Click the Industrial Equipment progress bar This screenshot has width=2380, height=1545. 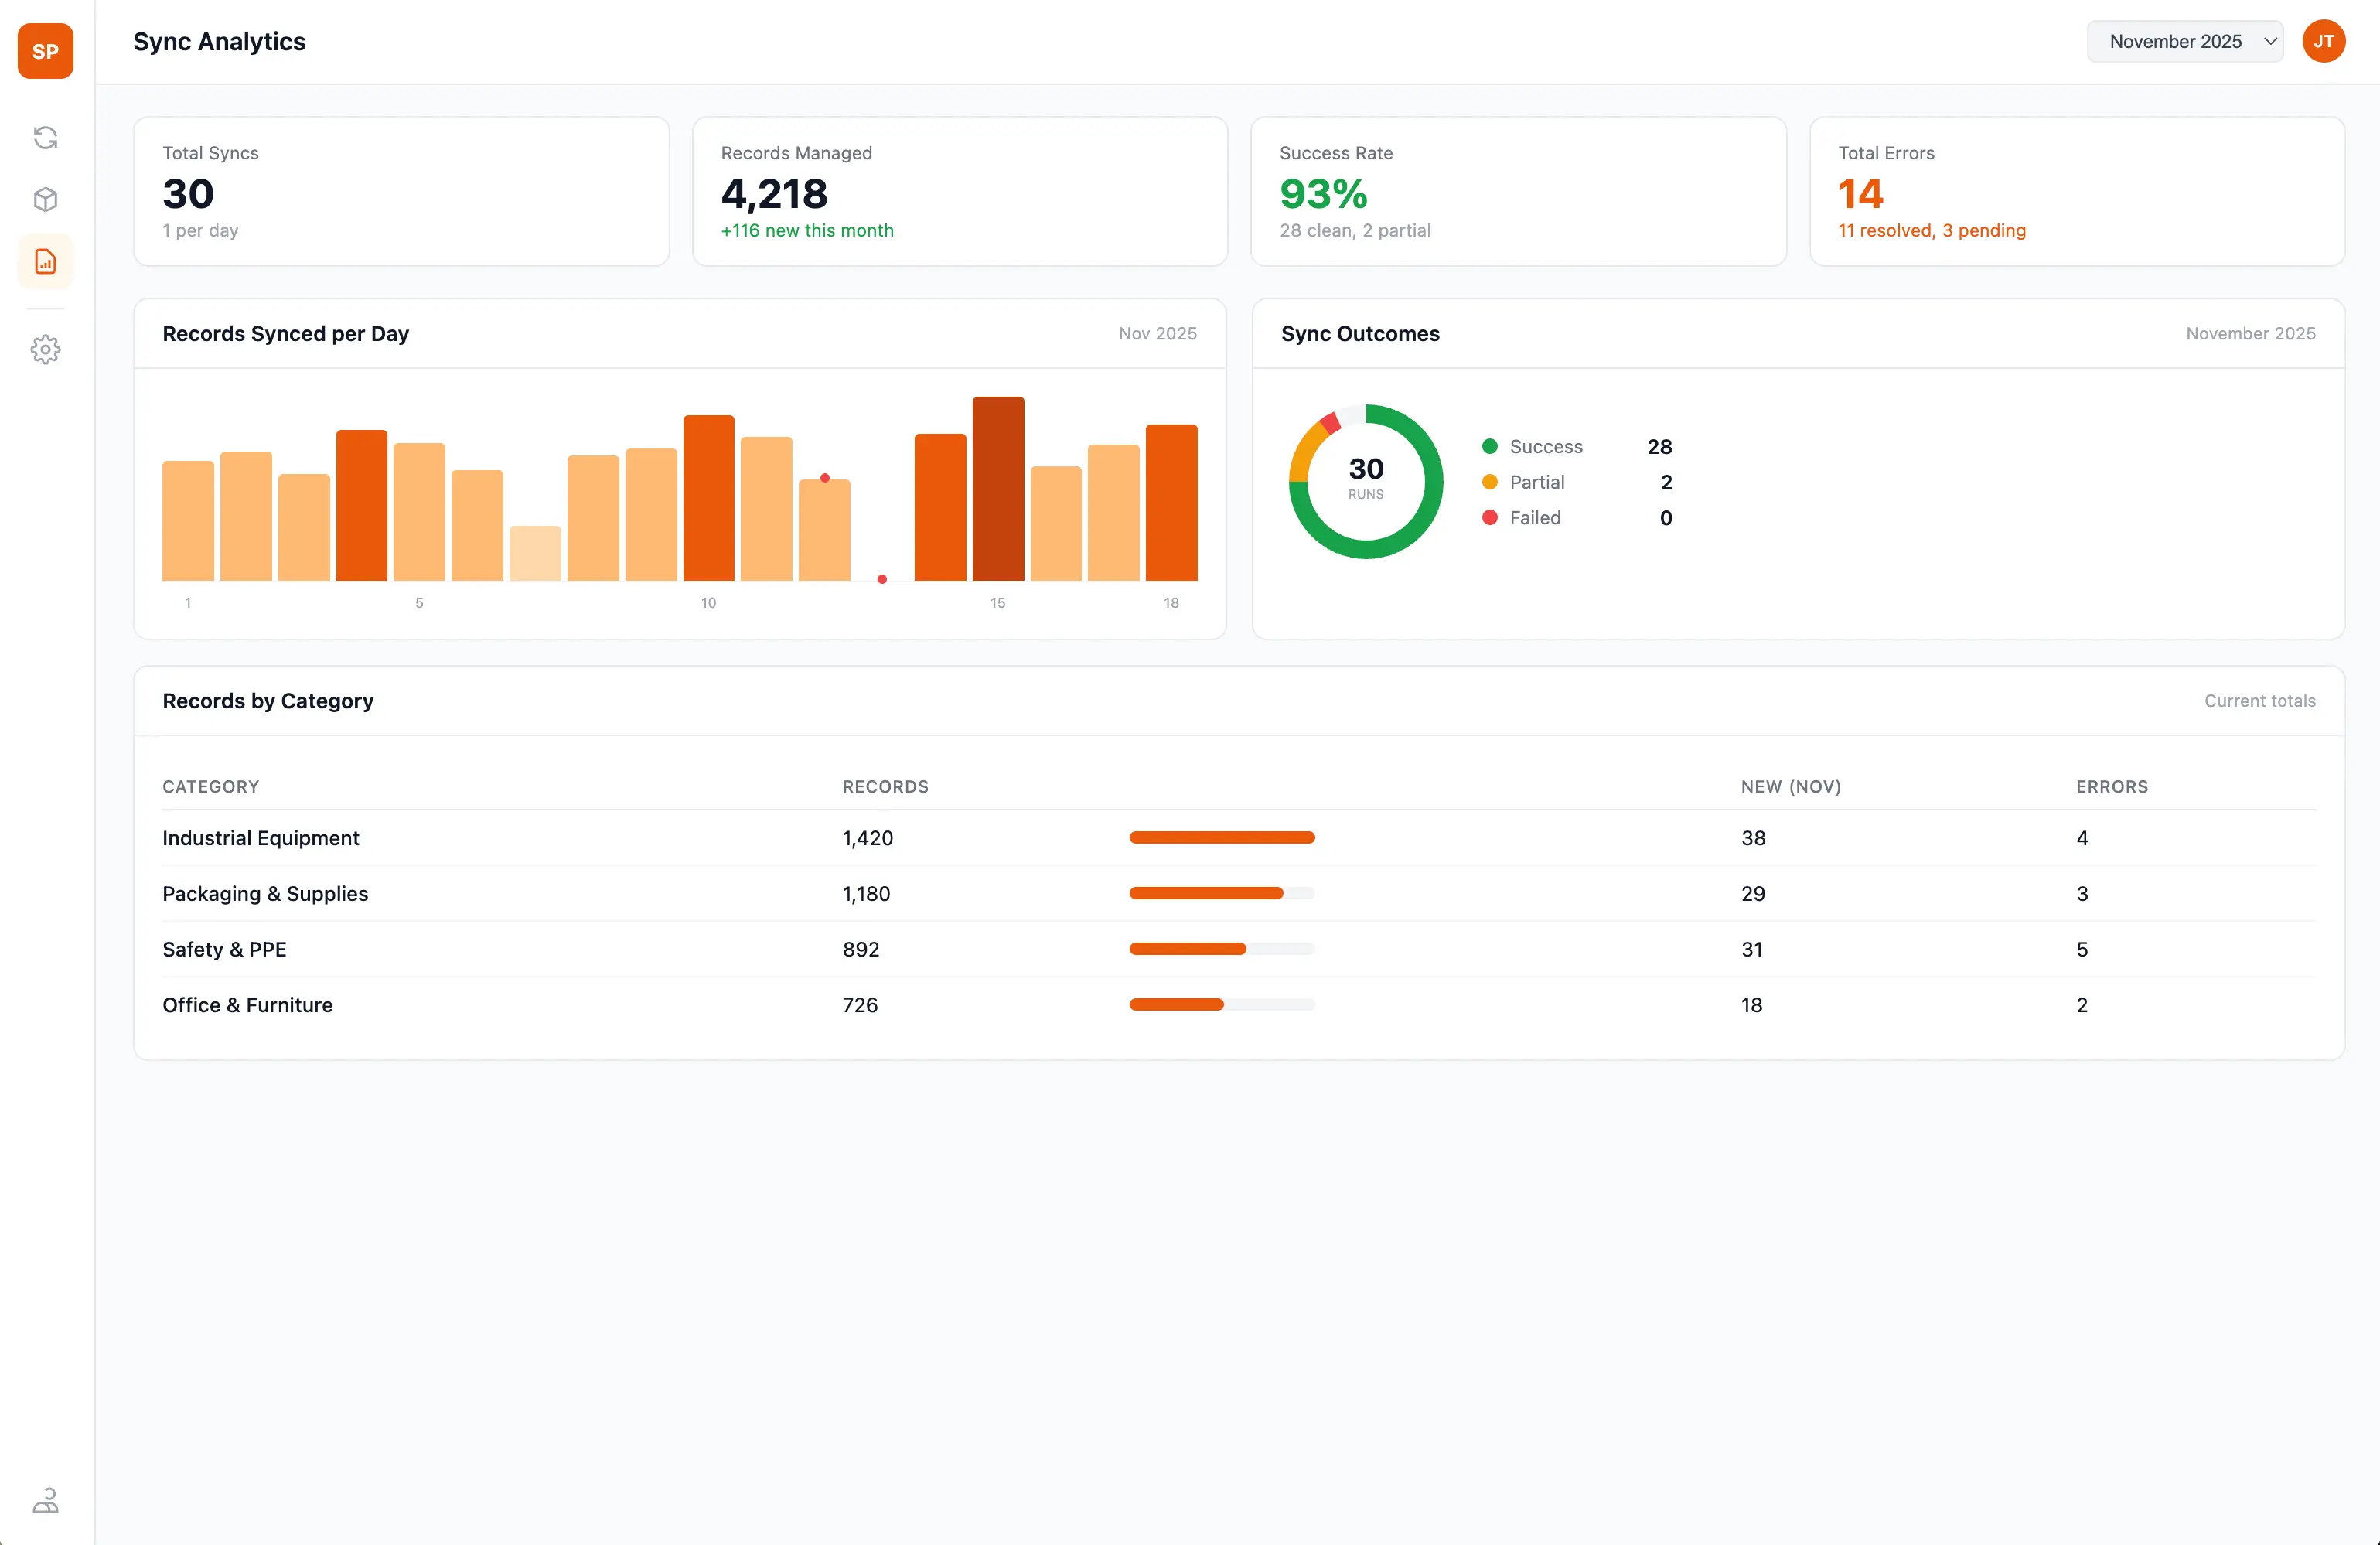(x=1222, y=837)
